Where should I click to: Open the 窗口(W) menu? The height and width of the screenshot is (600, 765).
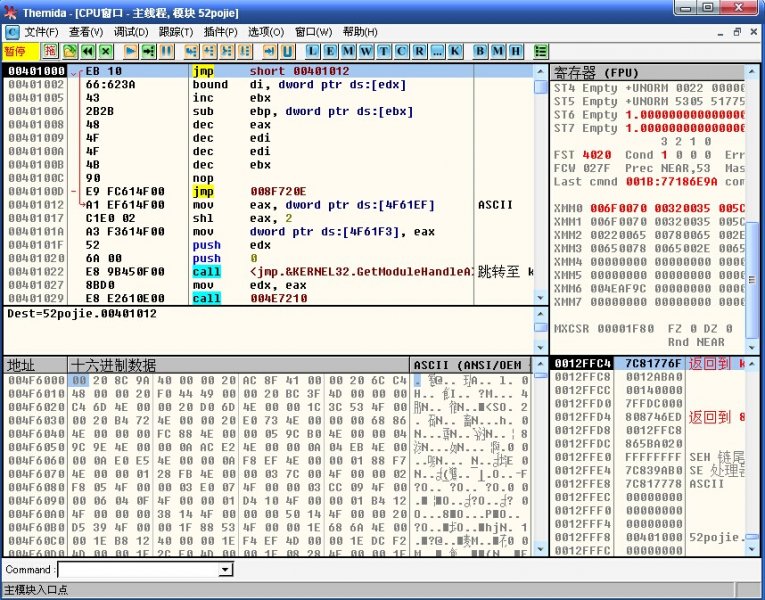pyautogui.click(x=313, y=32)
